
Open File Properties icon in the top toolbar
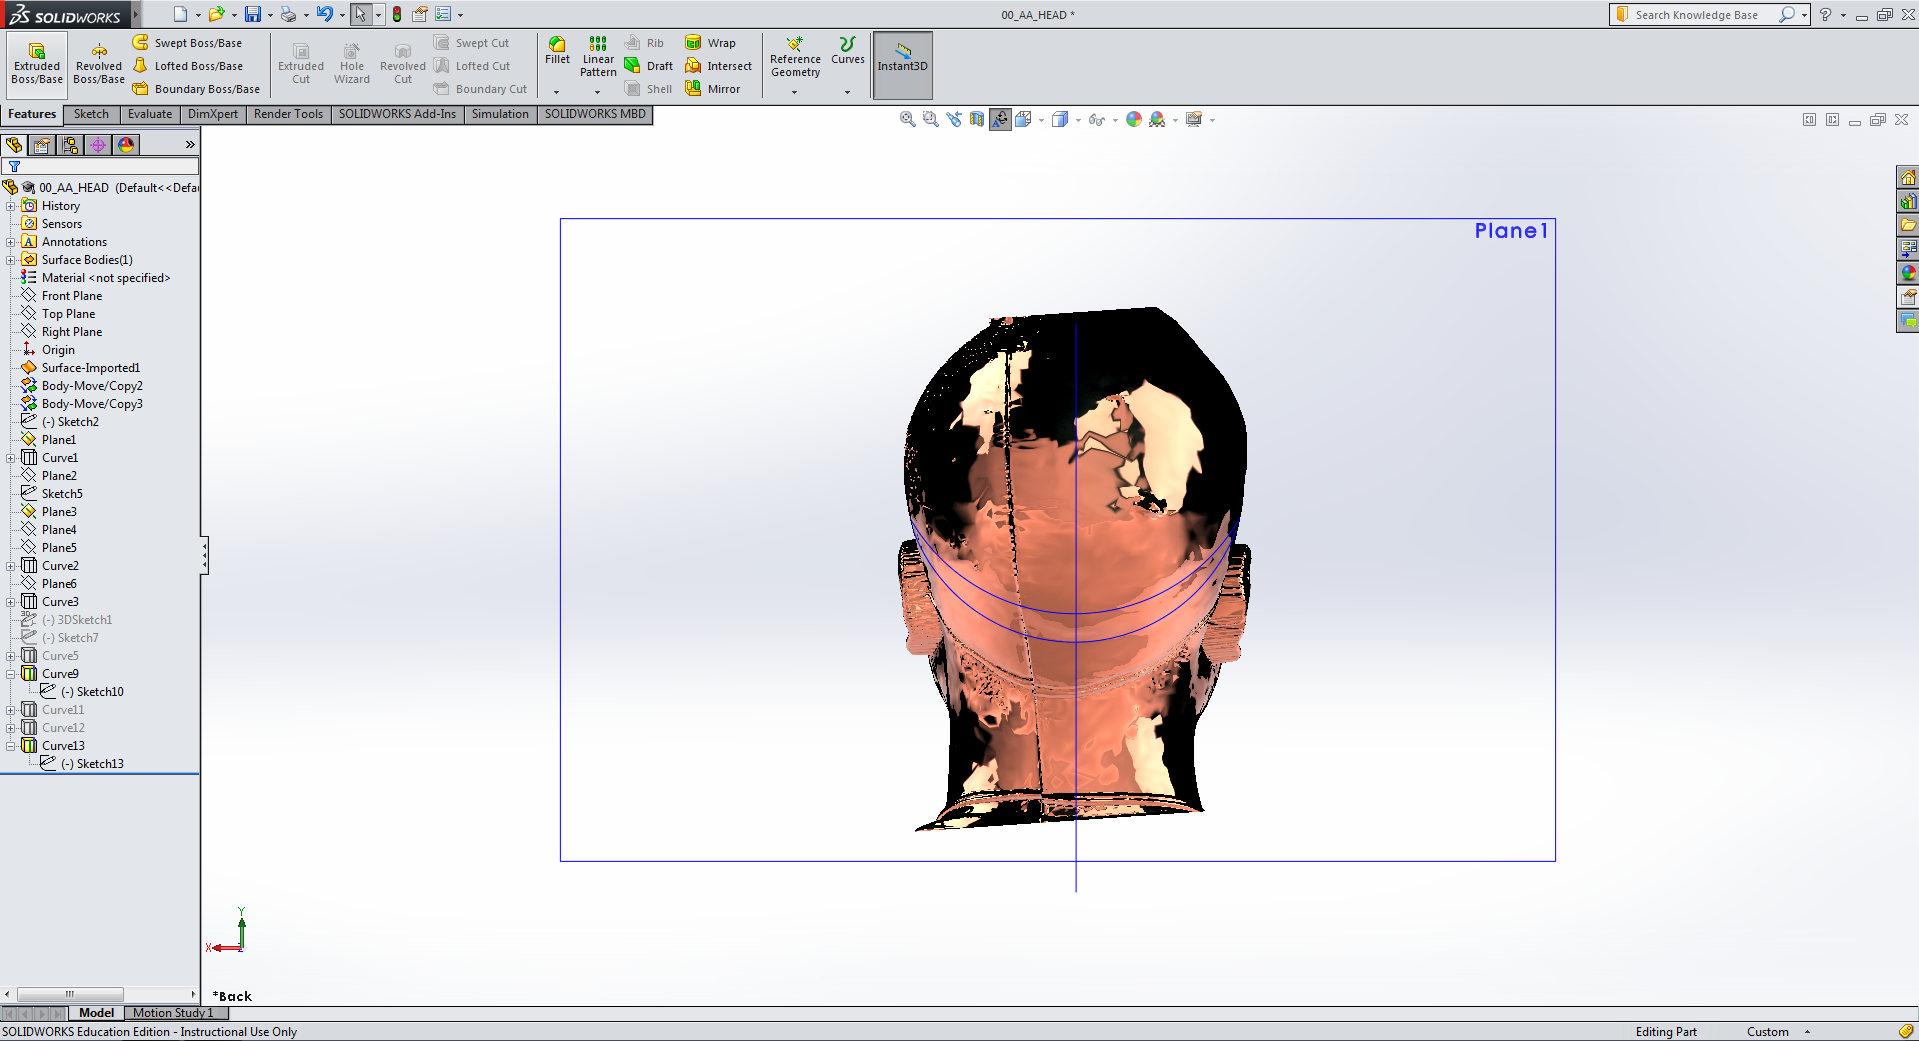pyautogui.click(x=420, y=14)
